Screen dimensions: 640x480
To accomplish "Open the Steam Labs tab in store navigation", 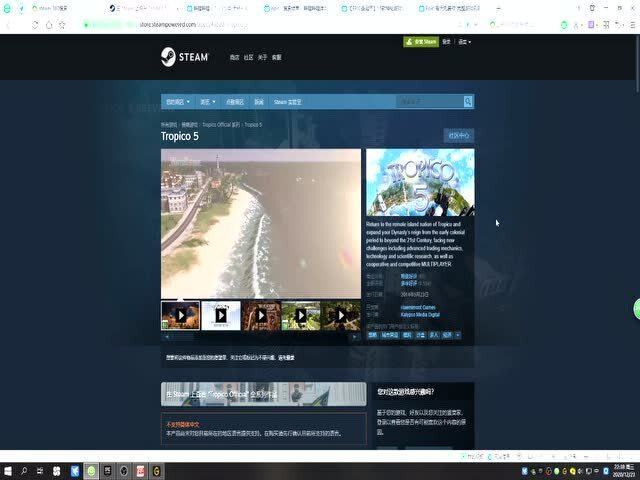I will (287, 102).
